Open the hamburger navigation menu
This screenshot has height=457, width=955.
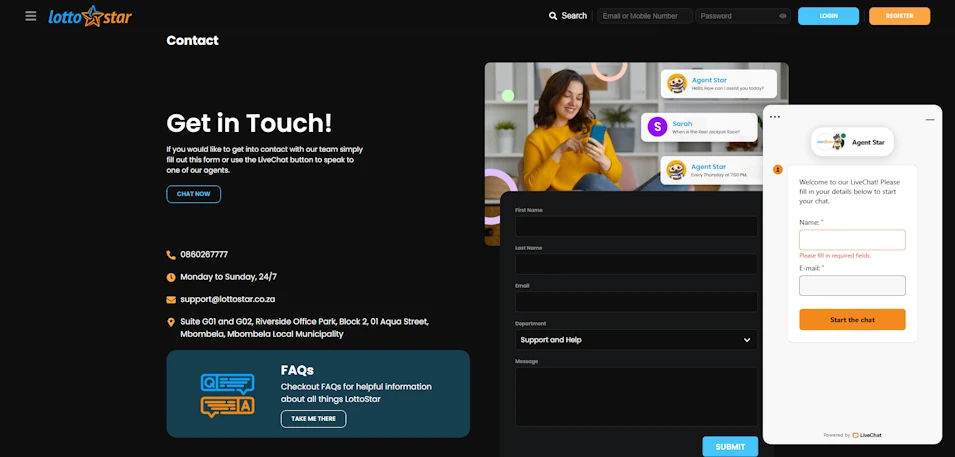click(x=30, y=16)
